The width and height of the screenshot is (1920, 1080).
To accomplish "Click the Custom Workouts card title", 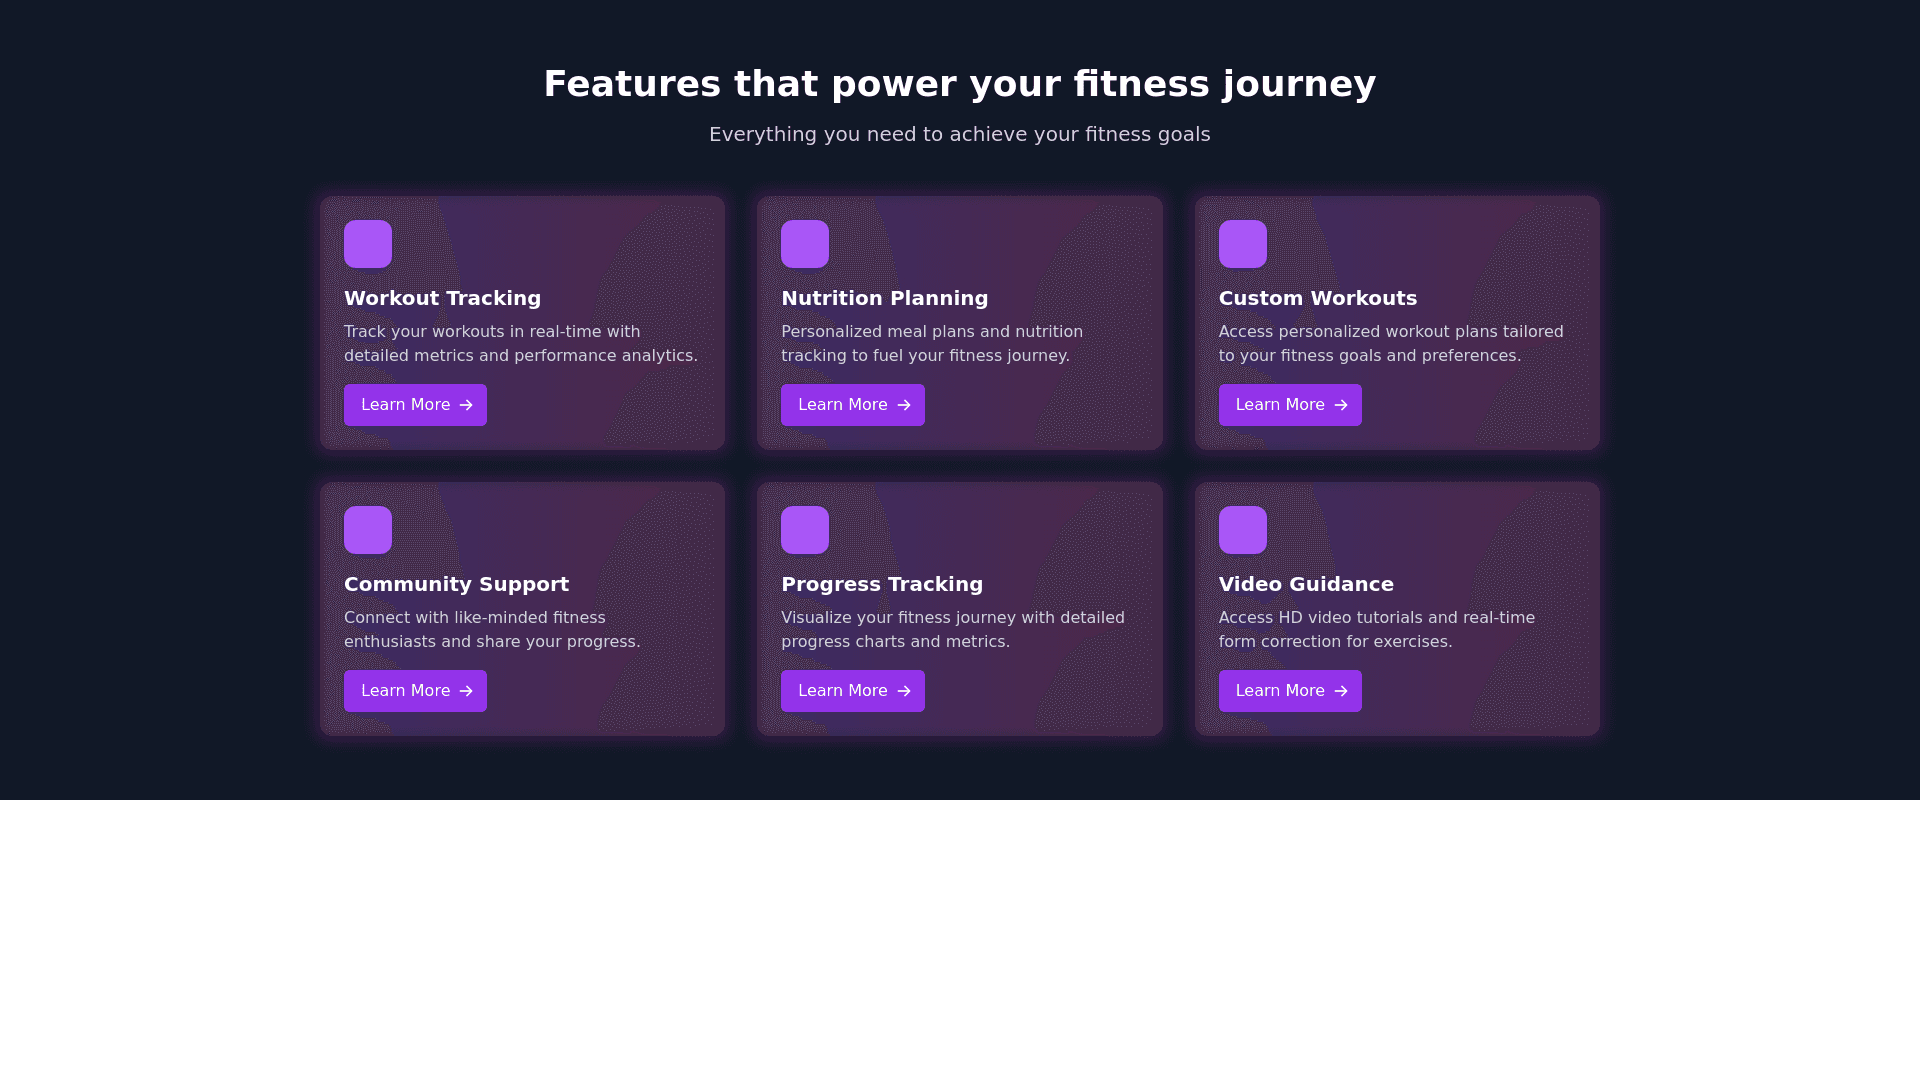I will [x=1317, y=298].
